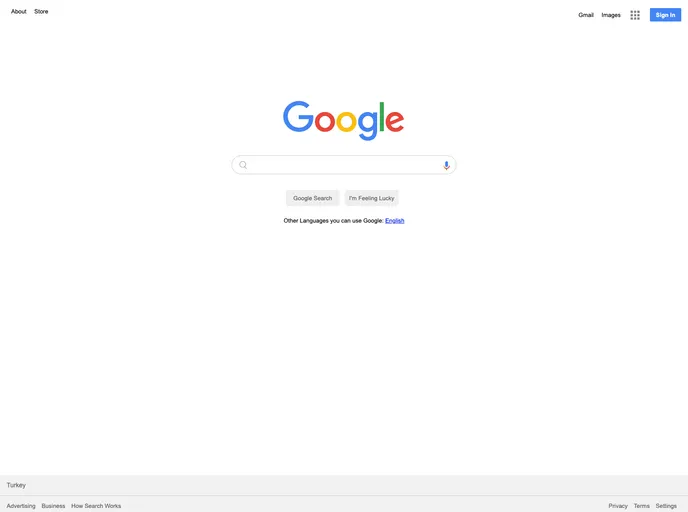Open the Google apps grid icon
This screenshot has height=512, width=688.
click(x=635, y=15)
